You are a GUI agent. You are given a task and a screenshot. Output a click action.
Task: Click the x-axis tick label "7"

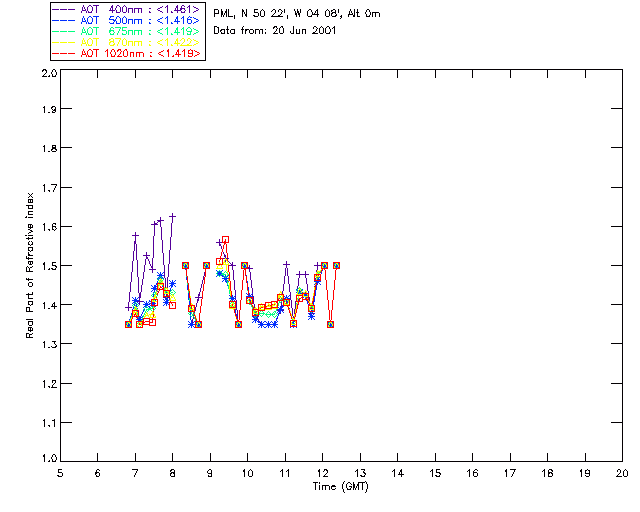(x=135, y=473)
